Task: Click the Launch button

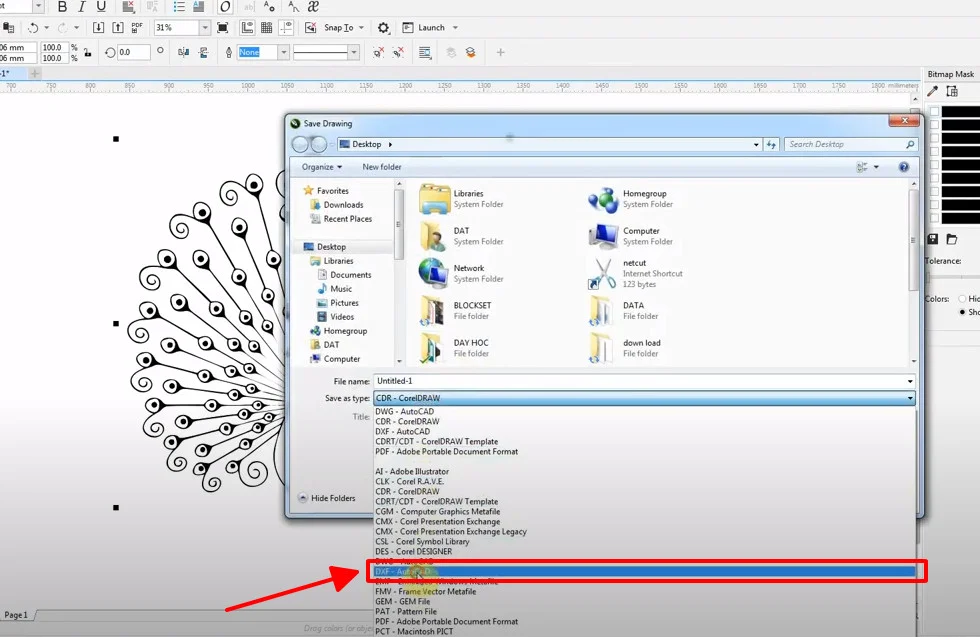Action: pos(424,28)
